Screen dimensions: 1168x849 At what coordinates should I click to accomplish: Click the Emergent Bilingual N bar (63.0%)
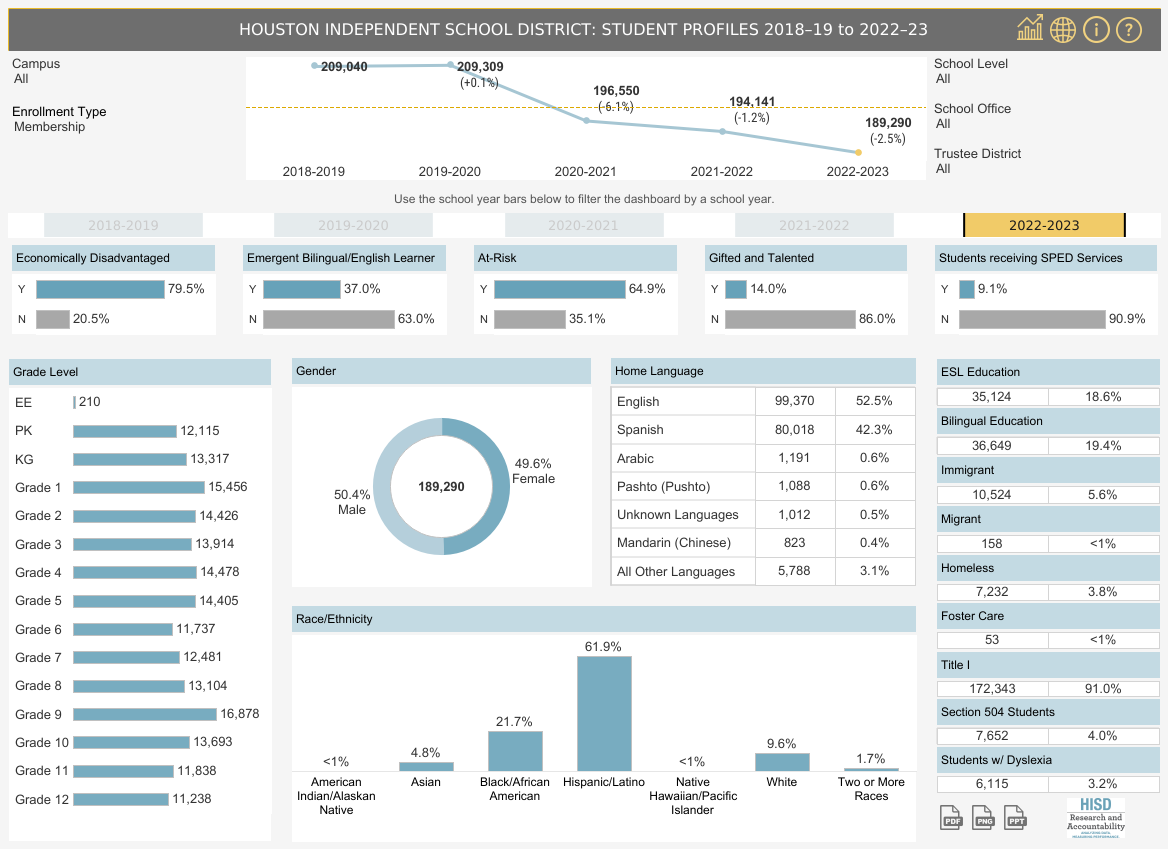coord(328,319)
